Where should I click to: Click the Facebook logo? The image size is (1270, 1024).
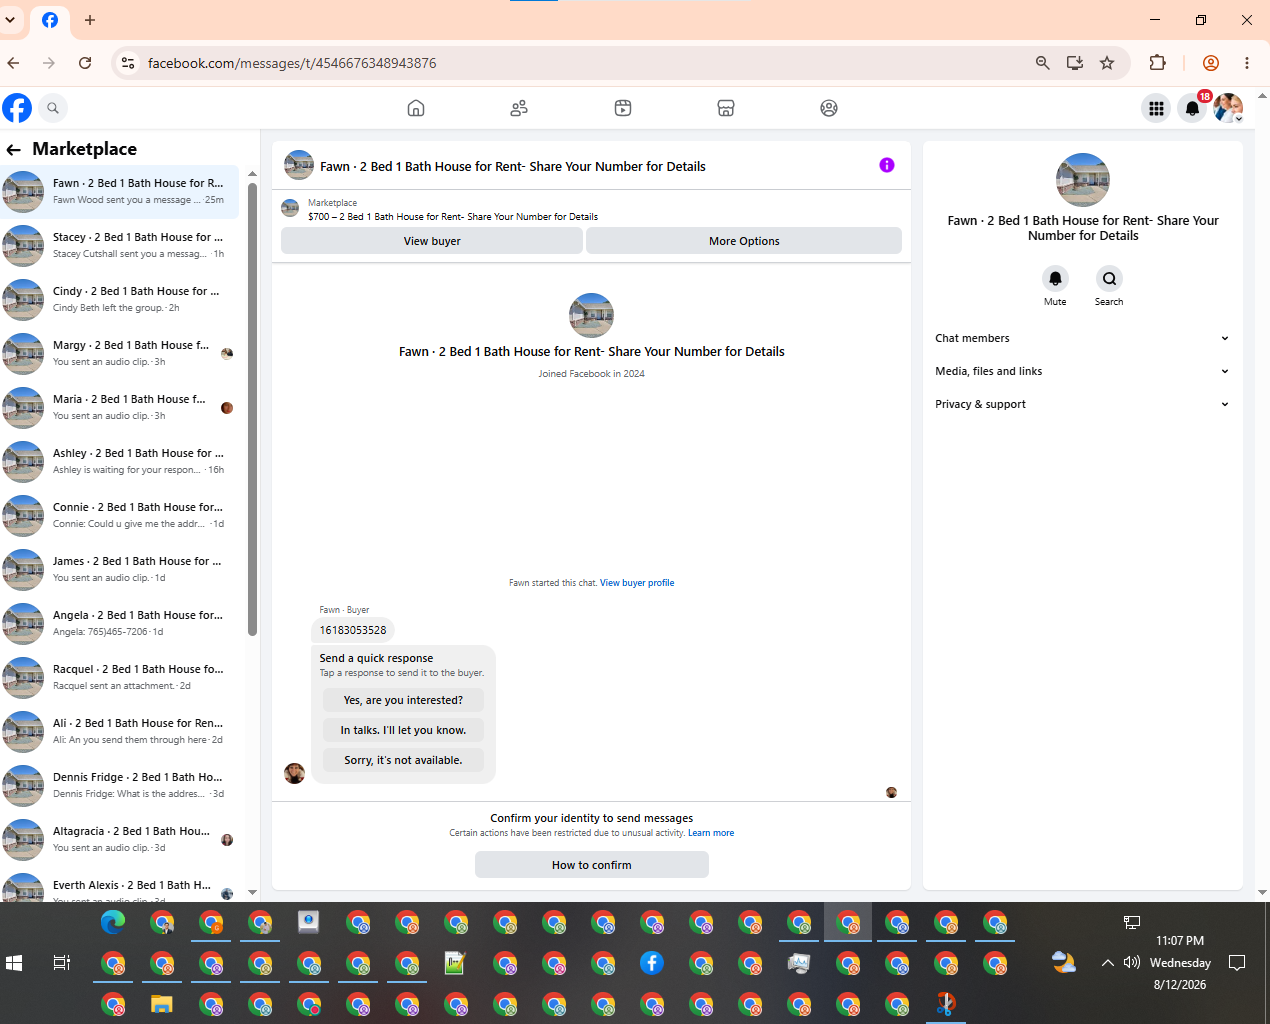(17, 108)
